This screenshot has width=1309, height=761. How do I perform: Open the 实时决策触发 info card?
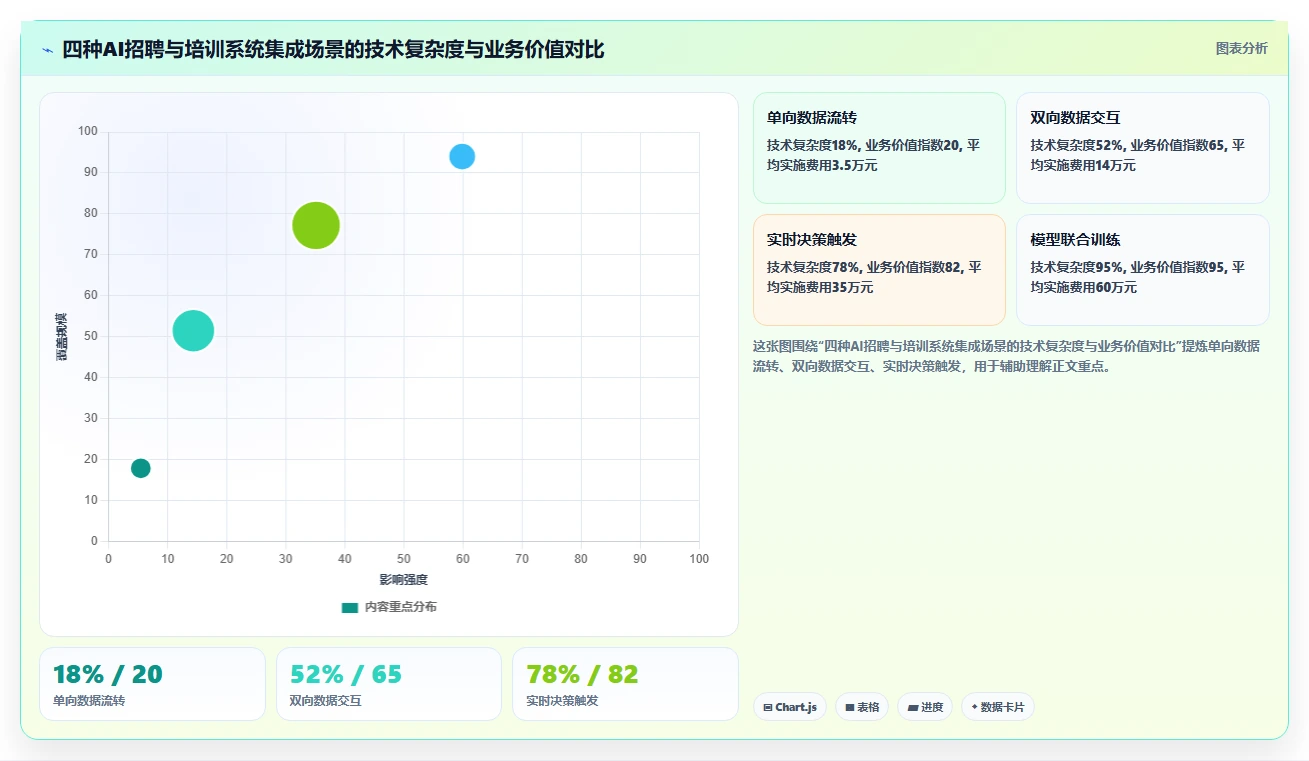click(x=879, y=270)
